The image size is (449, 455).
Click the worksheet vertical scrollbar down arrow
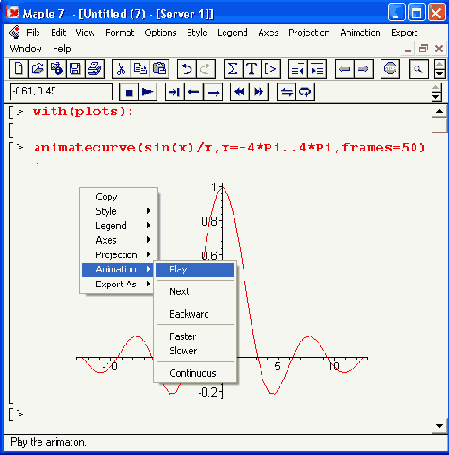(x=439, y=426)
